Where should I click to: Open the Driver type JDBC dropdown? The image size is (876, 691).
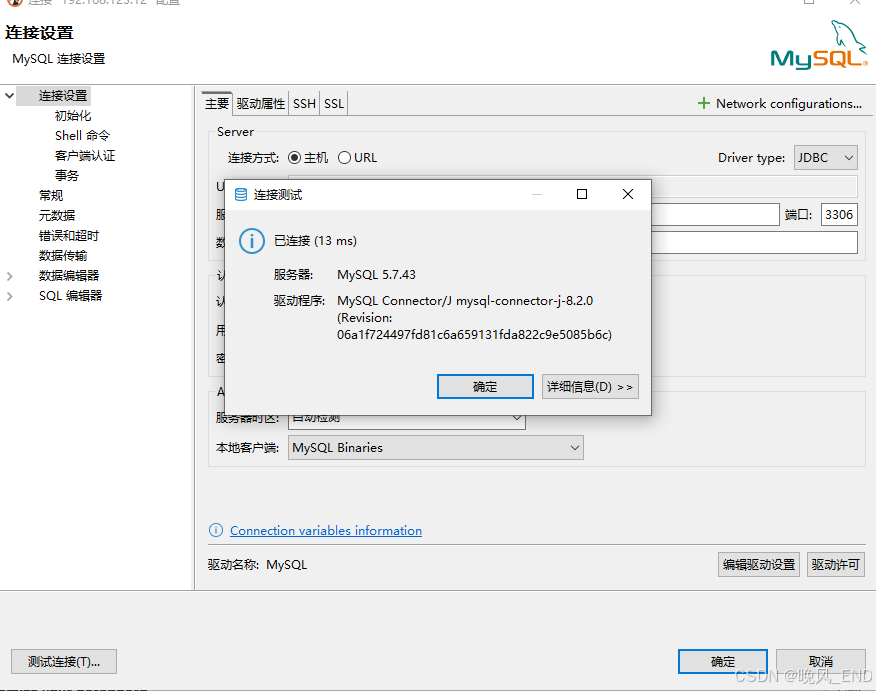825,157
